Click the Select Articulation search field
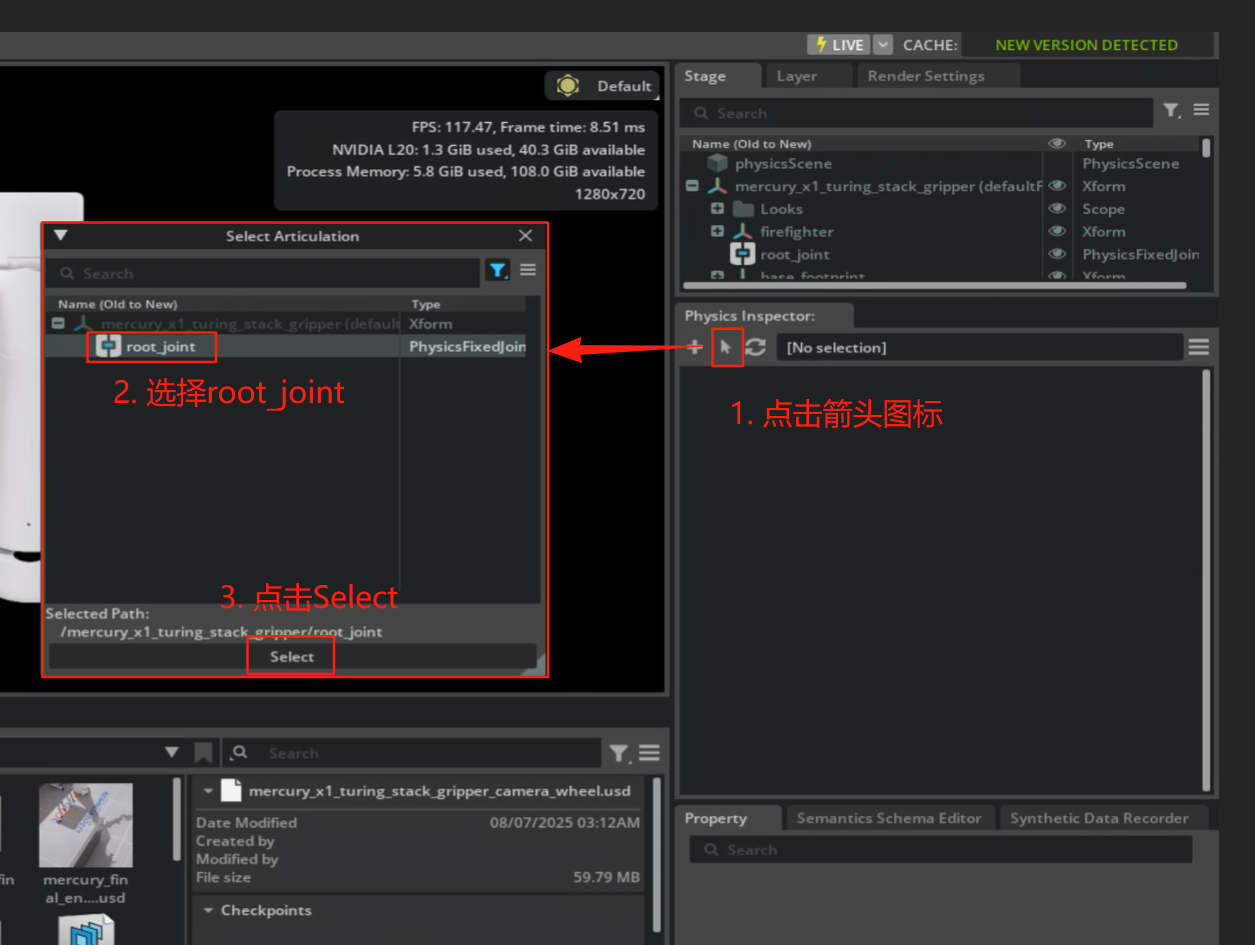The height and width of the screenshot is (945, 1255). [264, 273]
